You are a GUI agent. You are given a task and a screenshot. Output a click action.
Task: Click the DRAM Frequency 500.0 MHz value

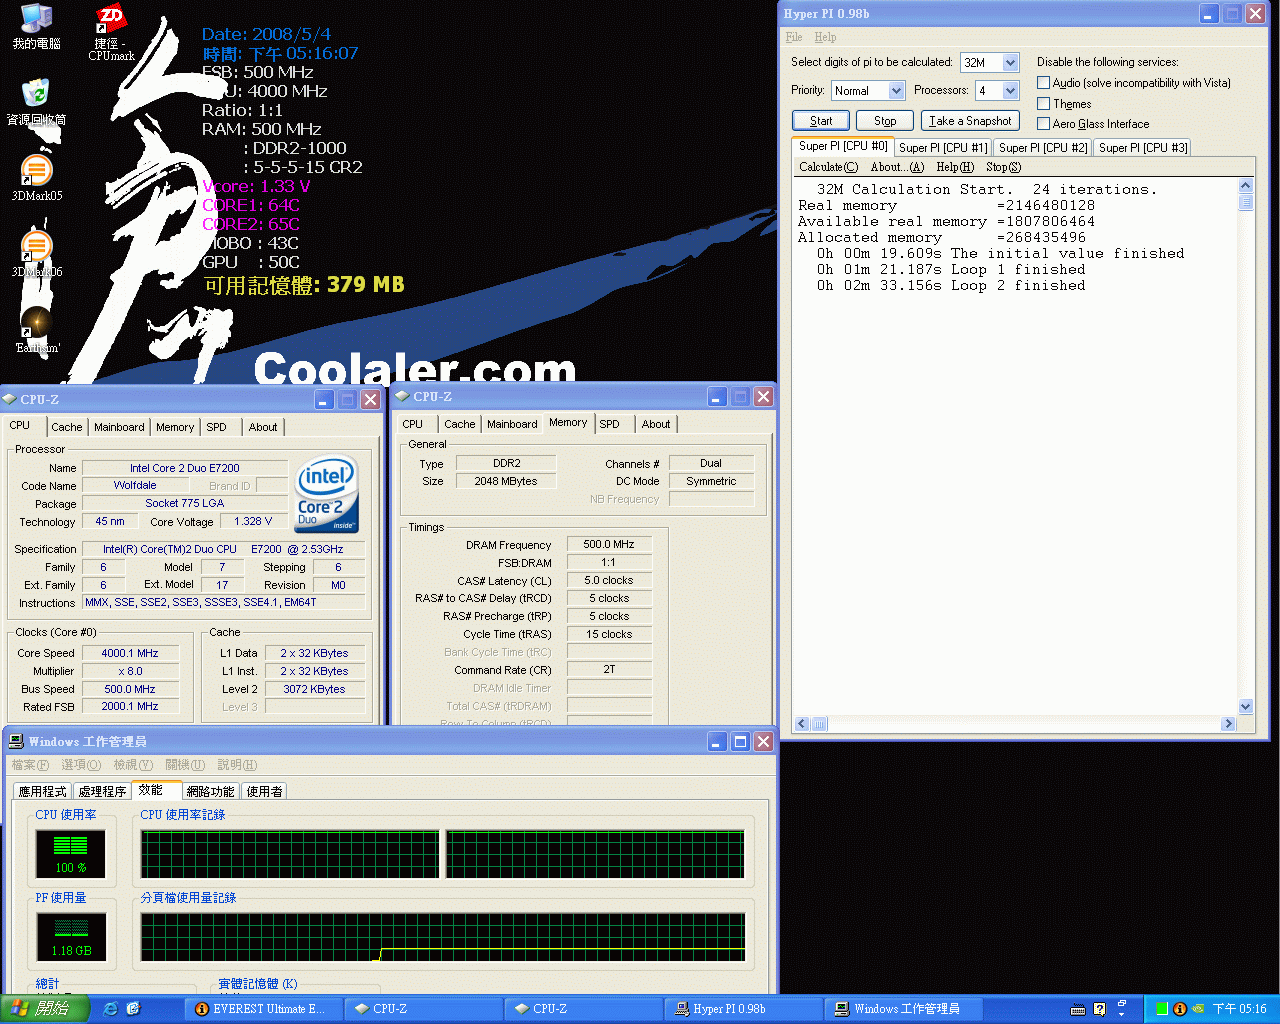click(609, 544)
